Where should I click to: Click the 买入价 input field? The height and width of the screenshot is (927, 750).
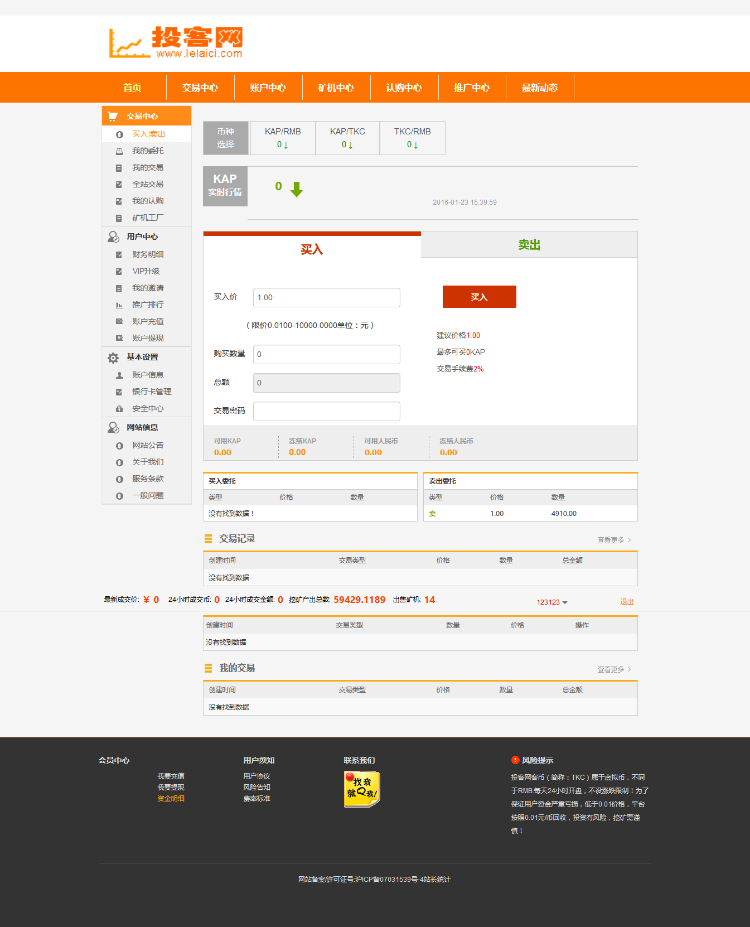point(327,297)
